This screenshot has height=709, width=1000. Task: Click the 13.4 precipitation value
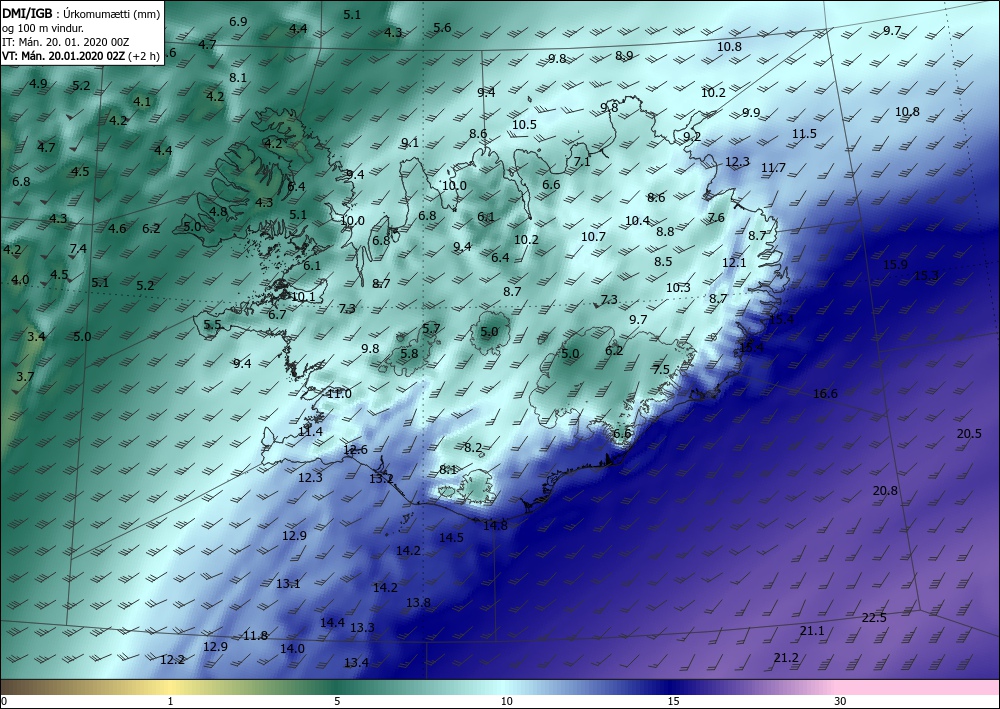(356, 662)
